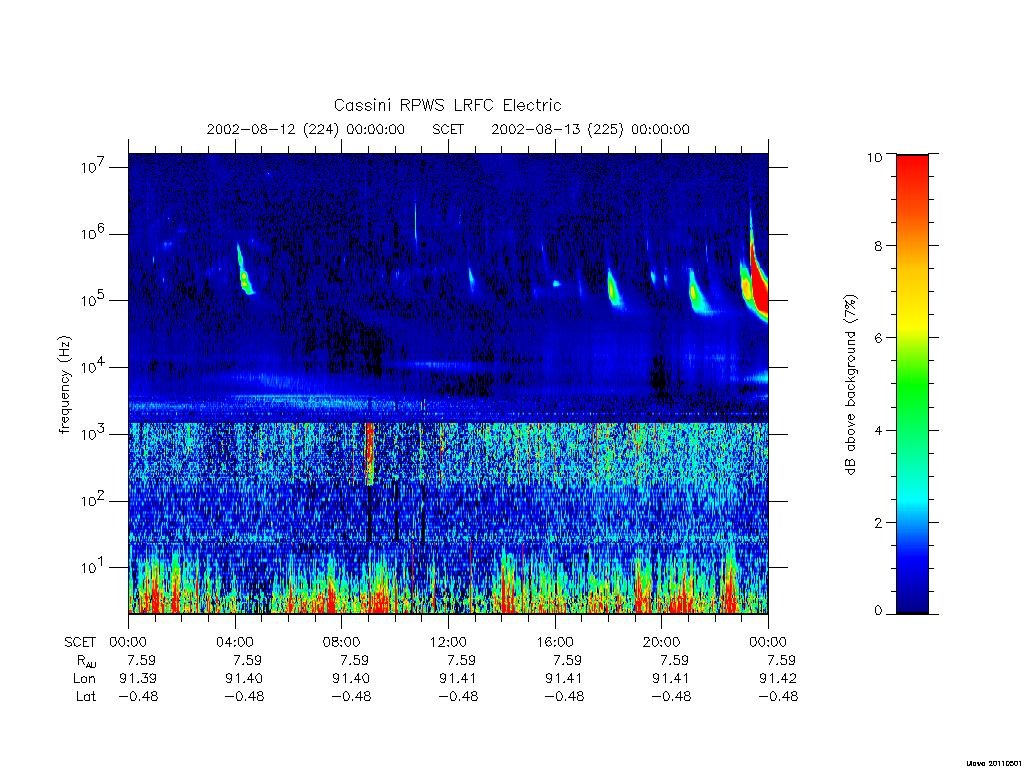Click the 20:00 time tick label

(661, 642)
